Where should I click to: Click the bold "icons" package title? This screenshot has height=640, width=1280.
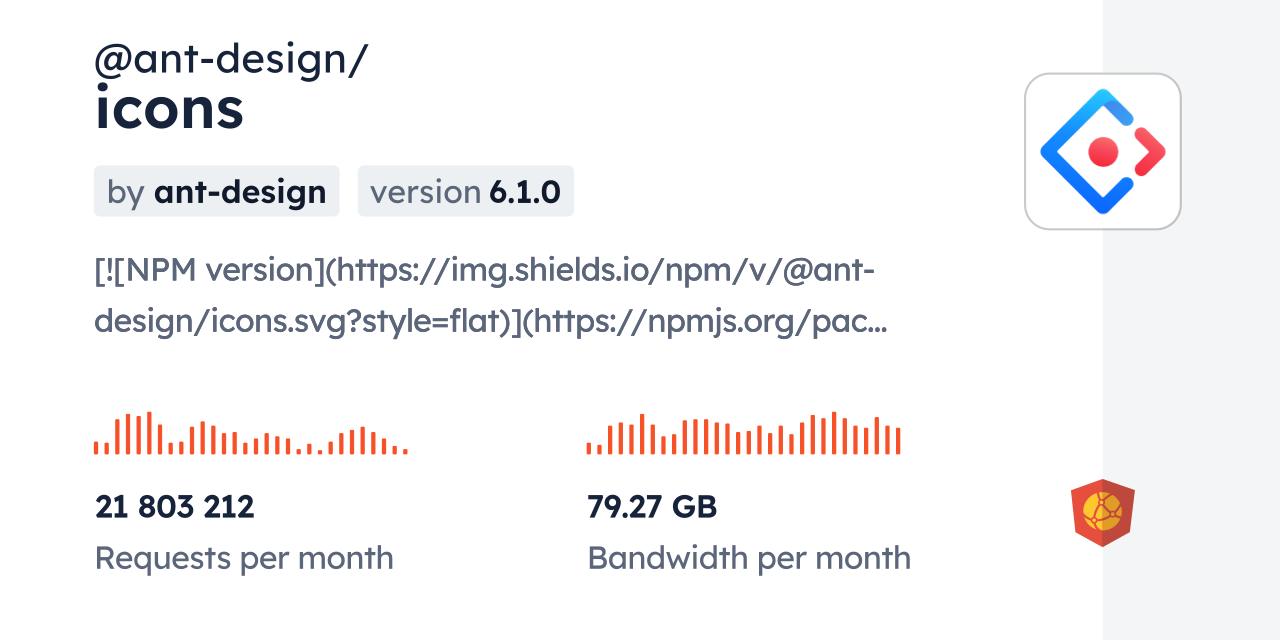(170, 110)
